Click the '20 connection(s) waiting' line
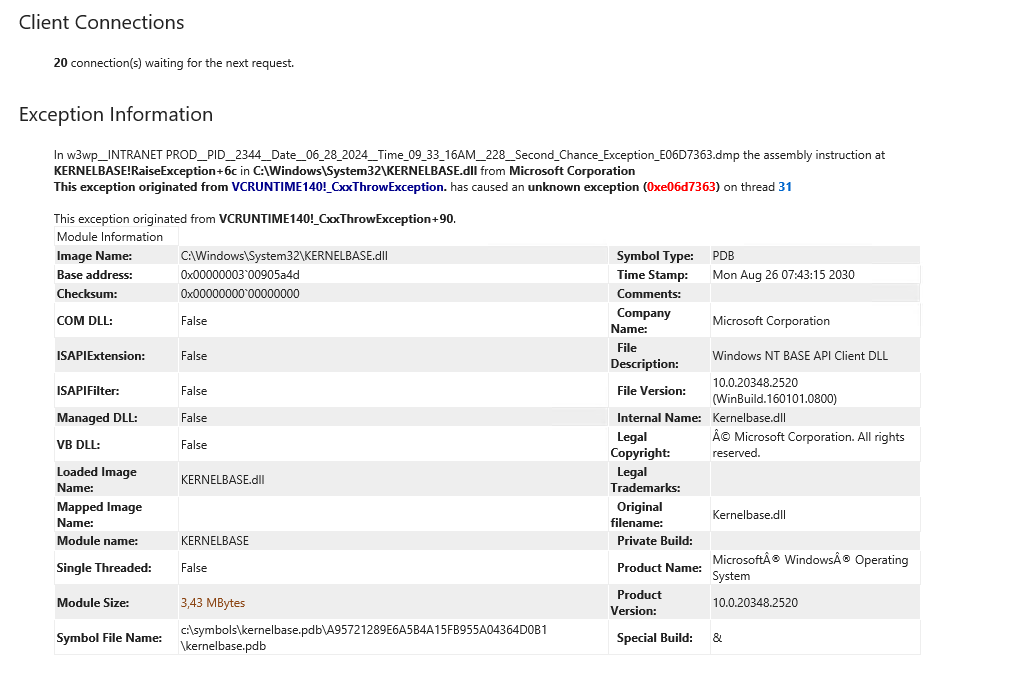 click(174, 63)
